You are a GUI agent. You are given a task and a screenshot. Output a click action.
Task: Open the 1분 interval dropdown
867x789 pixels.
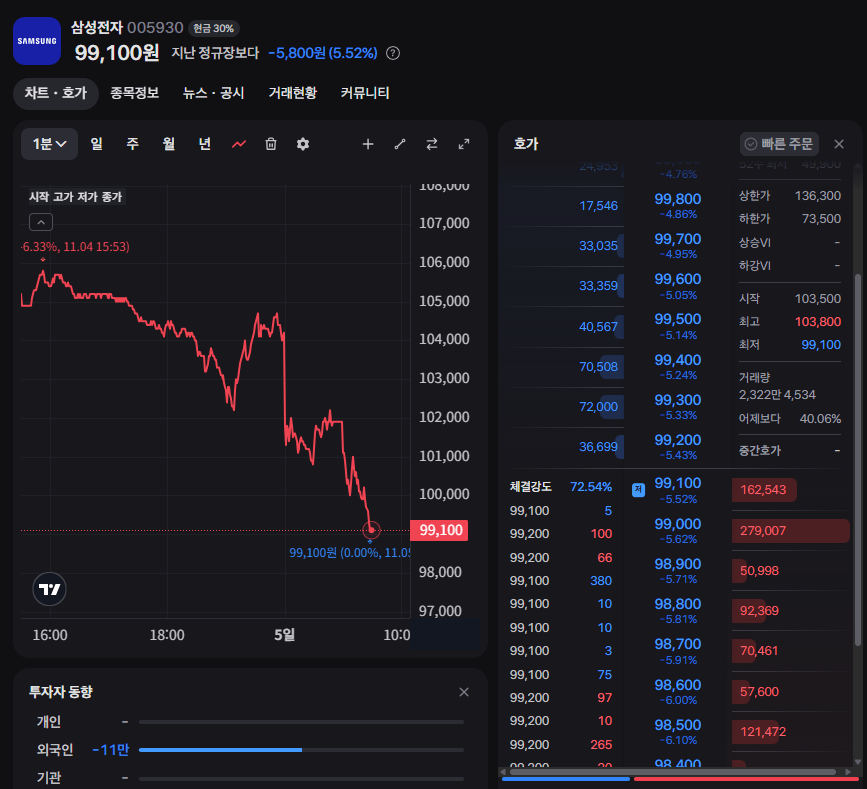[49, 144]
